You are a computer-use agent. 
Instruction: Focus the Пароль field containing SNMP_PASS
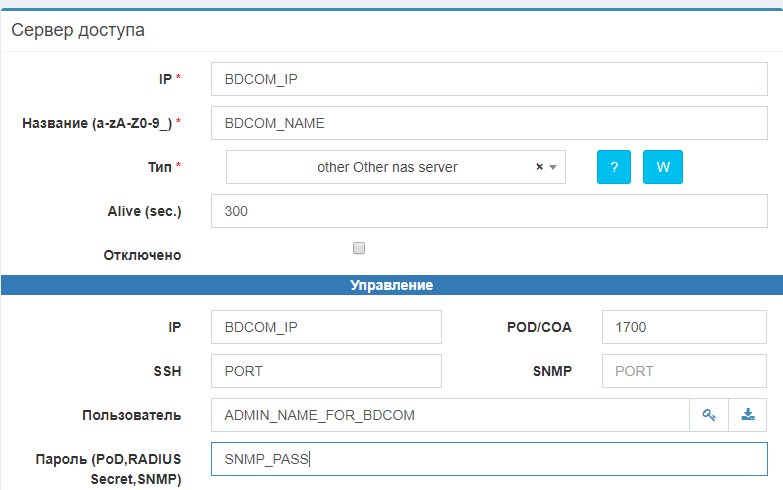[x=489, y=459]
